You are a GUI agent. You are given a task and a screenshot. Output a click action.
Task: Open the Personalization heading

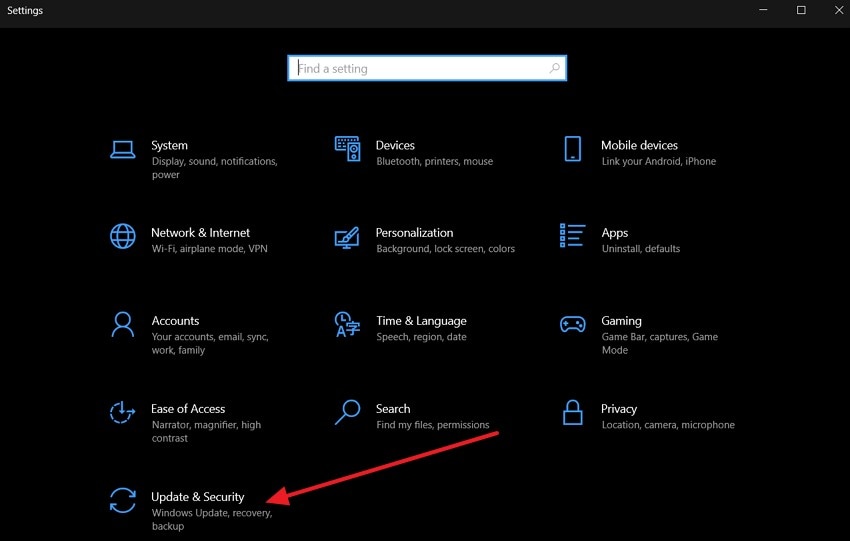(414, 233)
